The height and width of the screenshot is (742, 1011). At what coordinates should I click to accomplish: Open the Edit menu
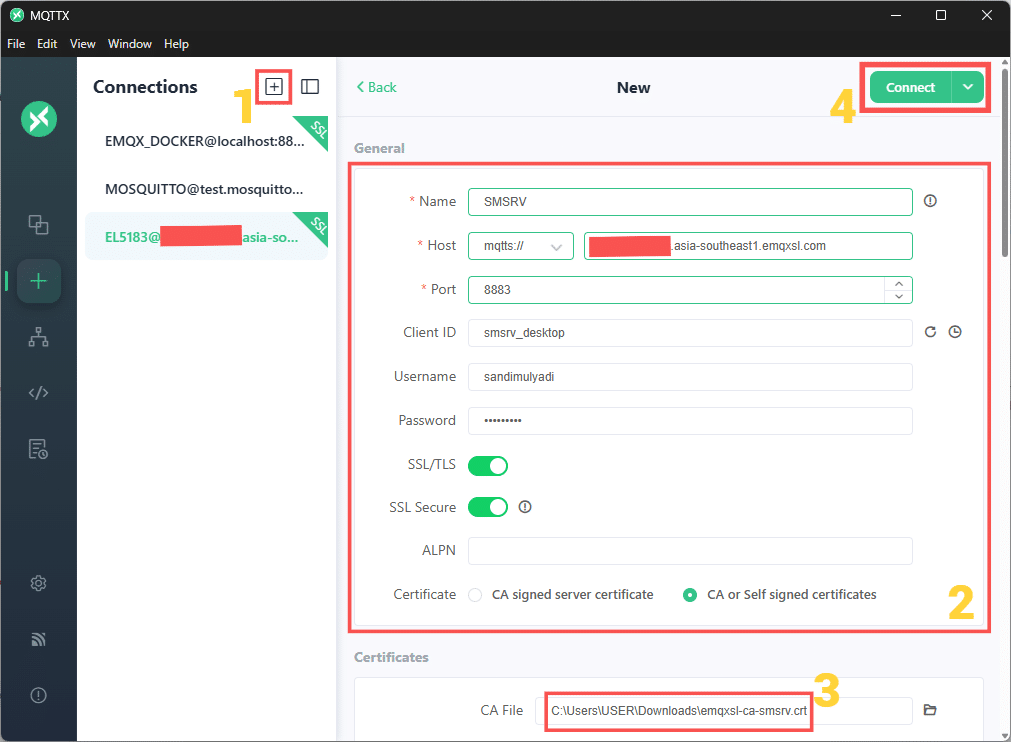click(46, 43)
